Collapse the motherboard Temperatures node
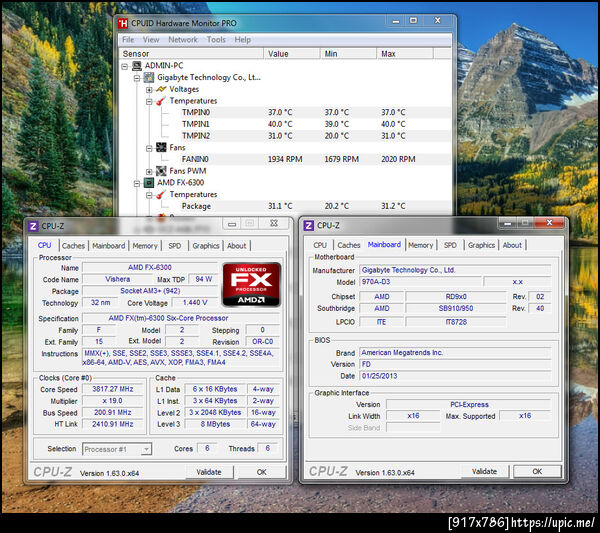Image resolution: width=600 pixels, height=533 pixels. 149,102
